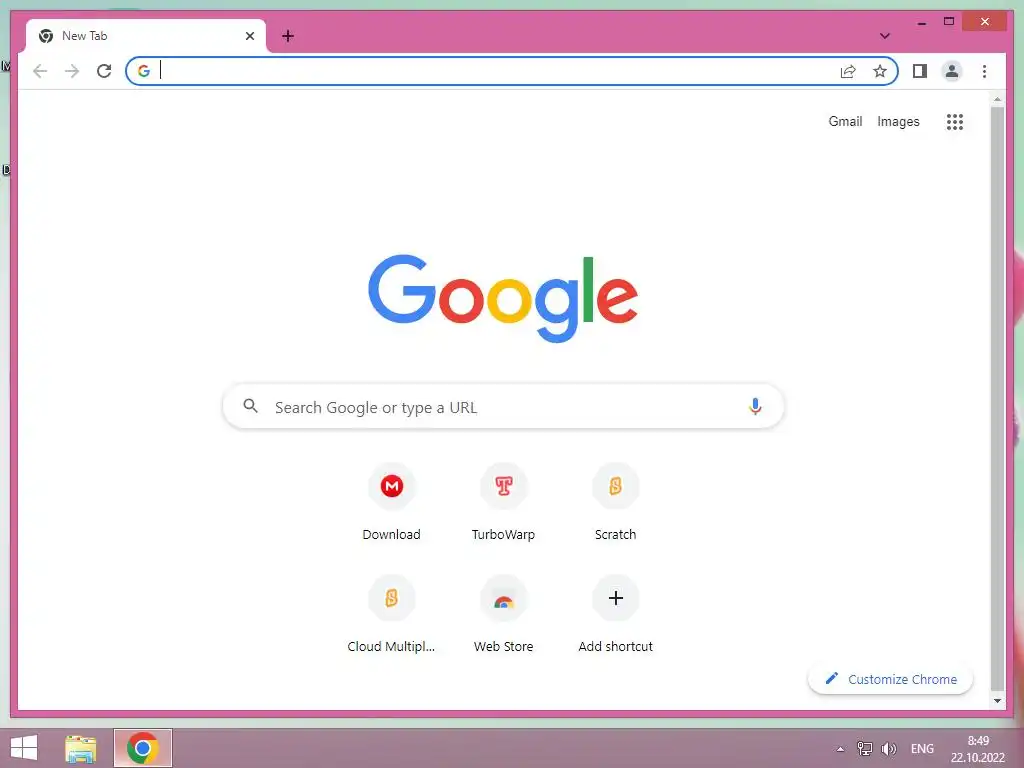Open the Scratch shortcut
Image resolution: width=1024 pixels, height=768 pixels.
(x=615, y=502)
